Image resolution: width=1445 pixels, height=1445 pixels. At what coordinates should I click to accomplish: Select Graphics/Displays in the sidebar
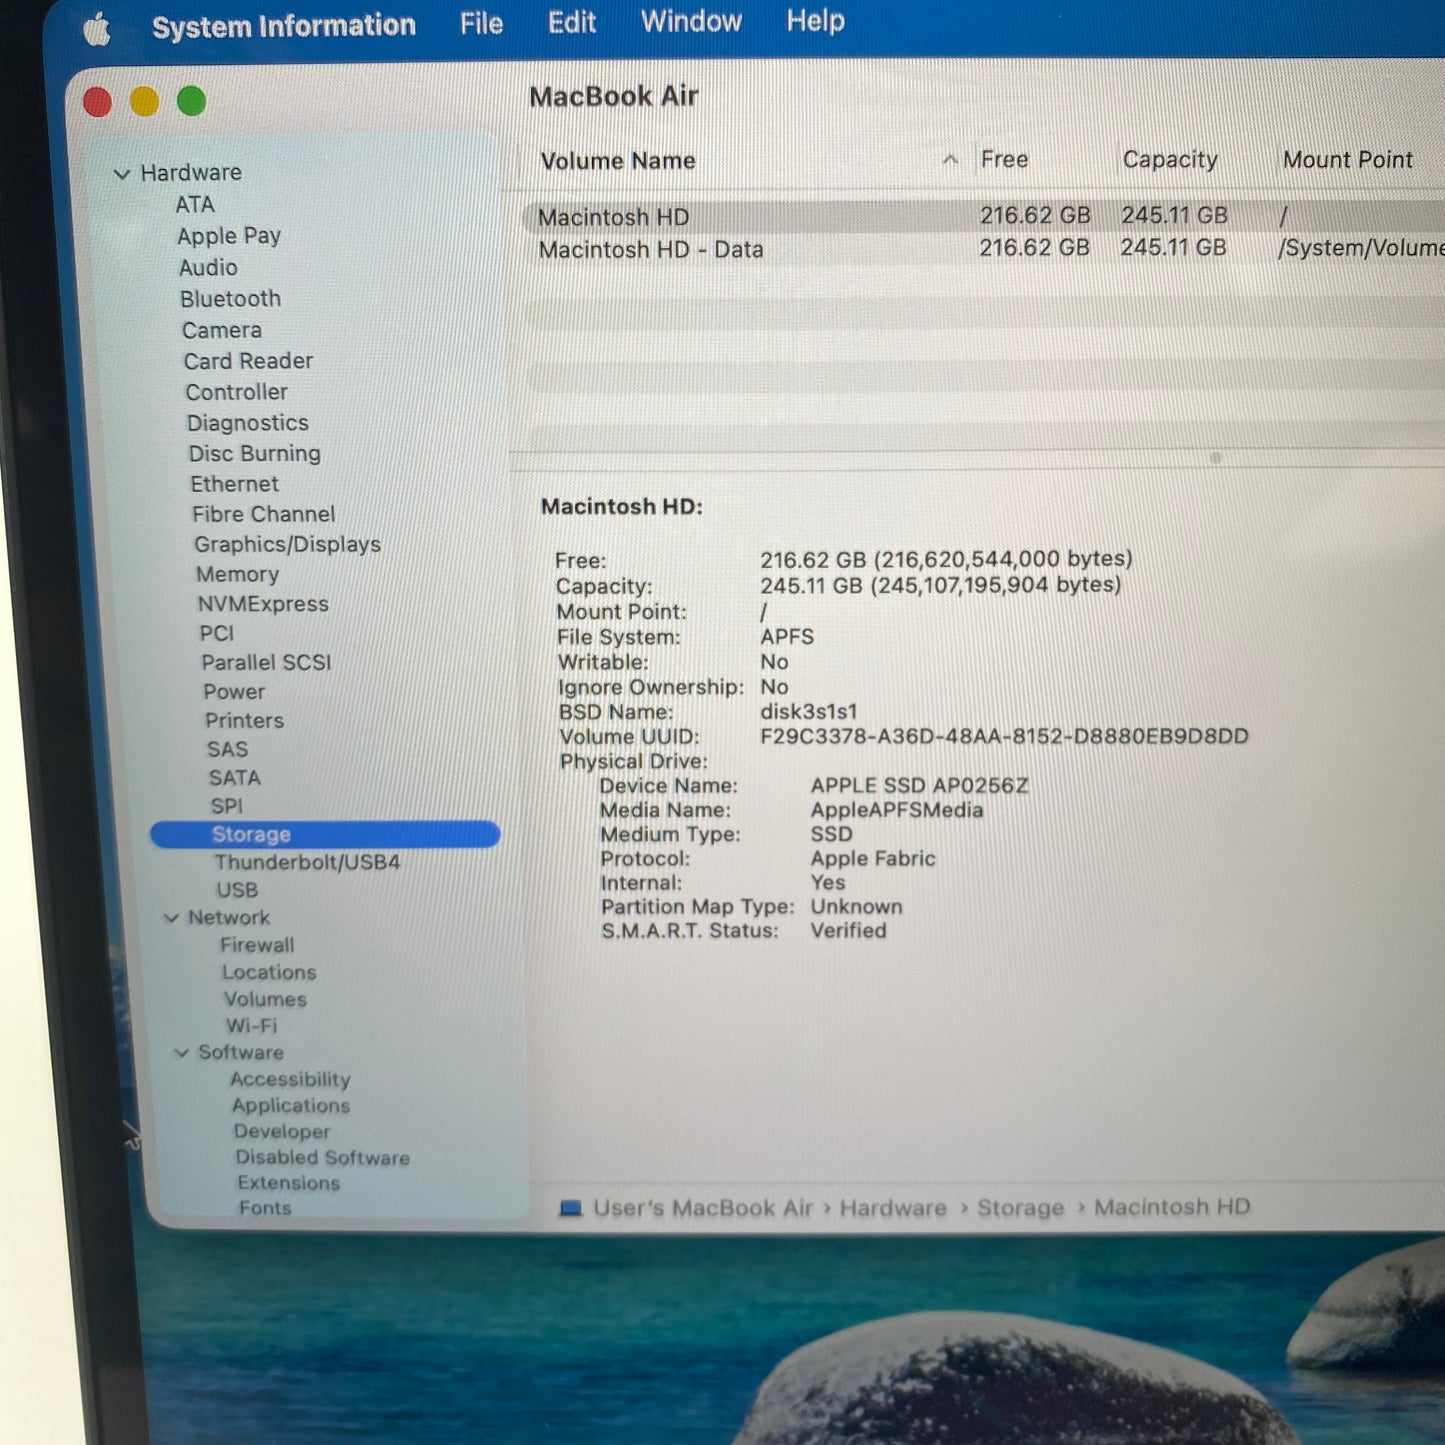[288, 545]
